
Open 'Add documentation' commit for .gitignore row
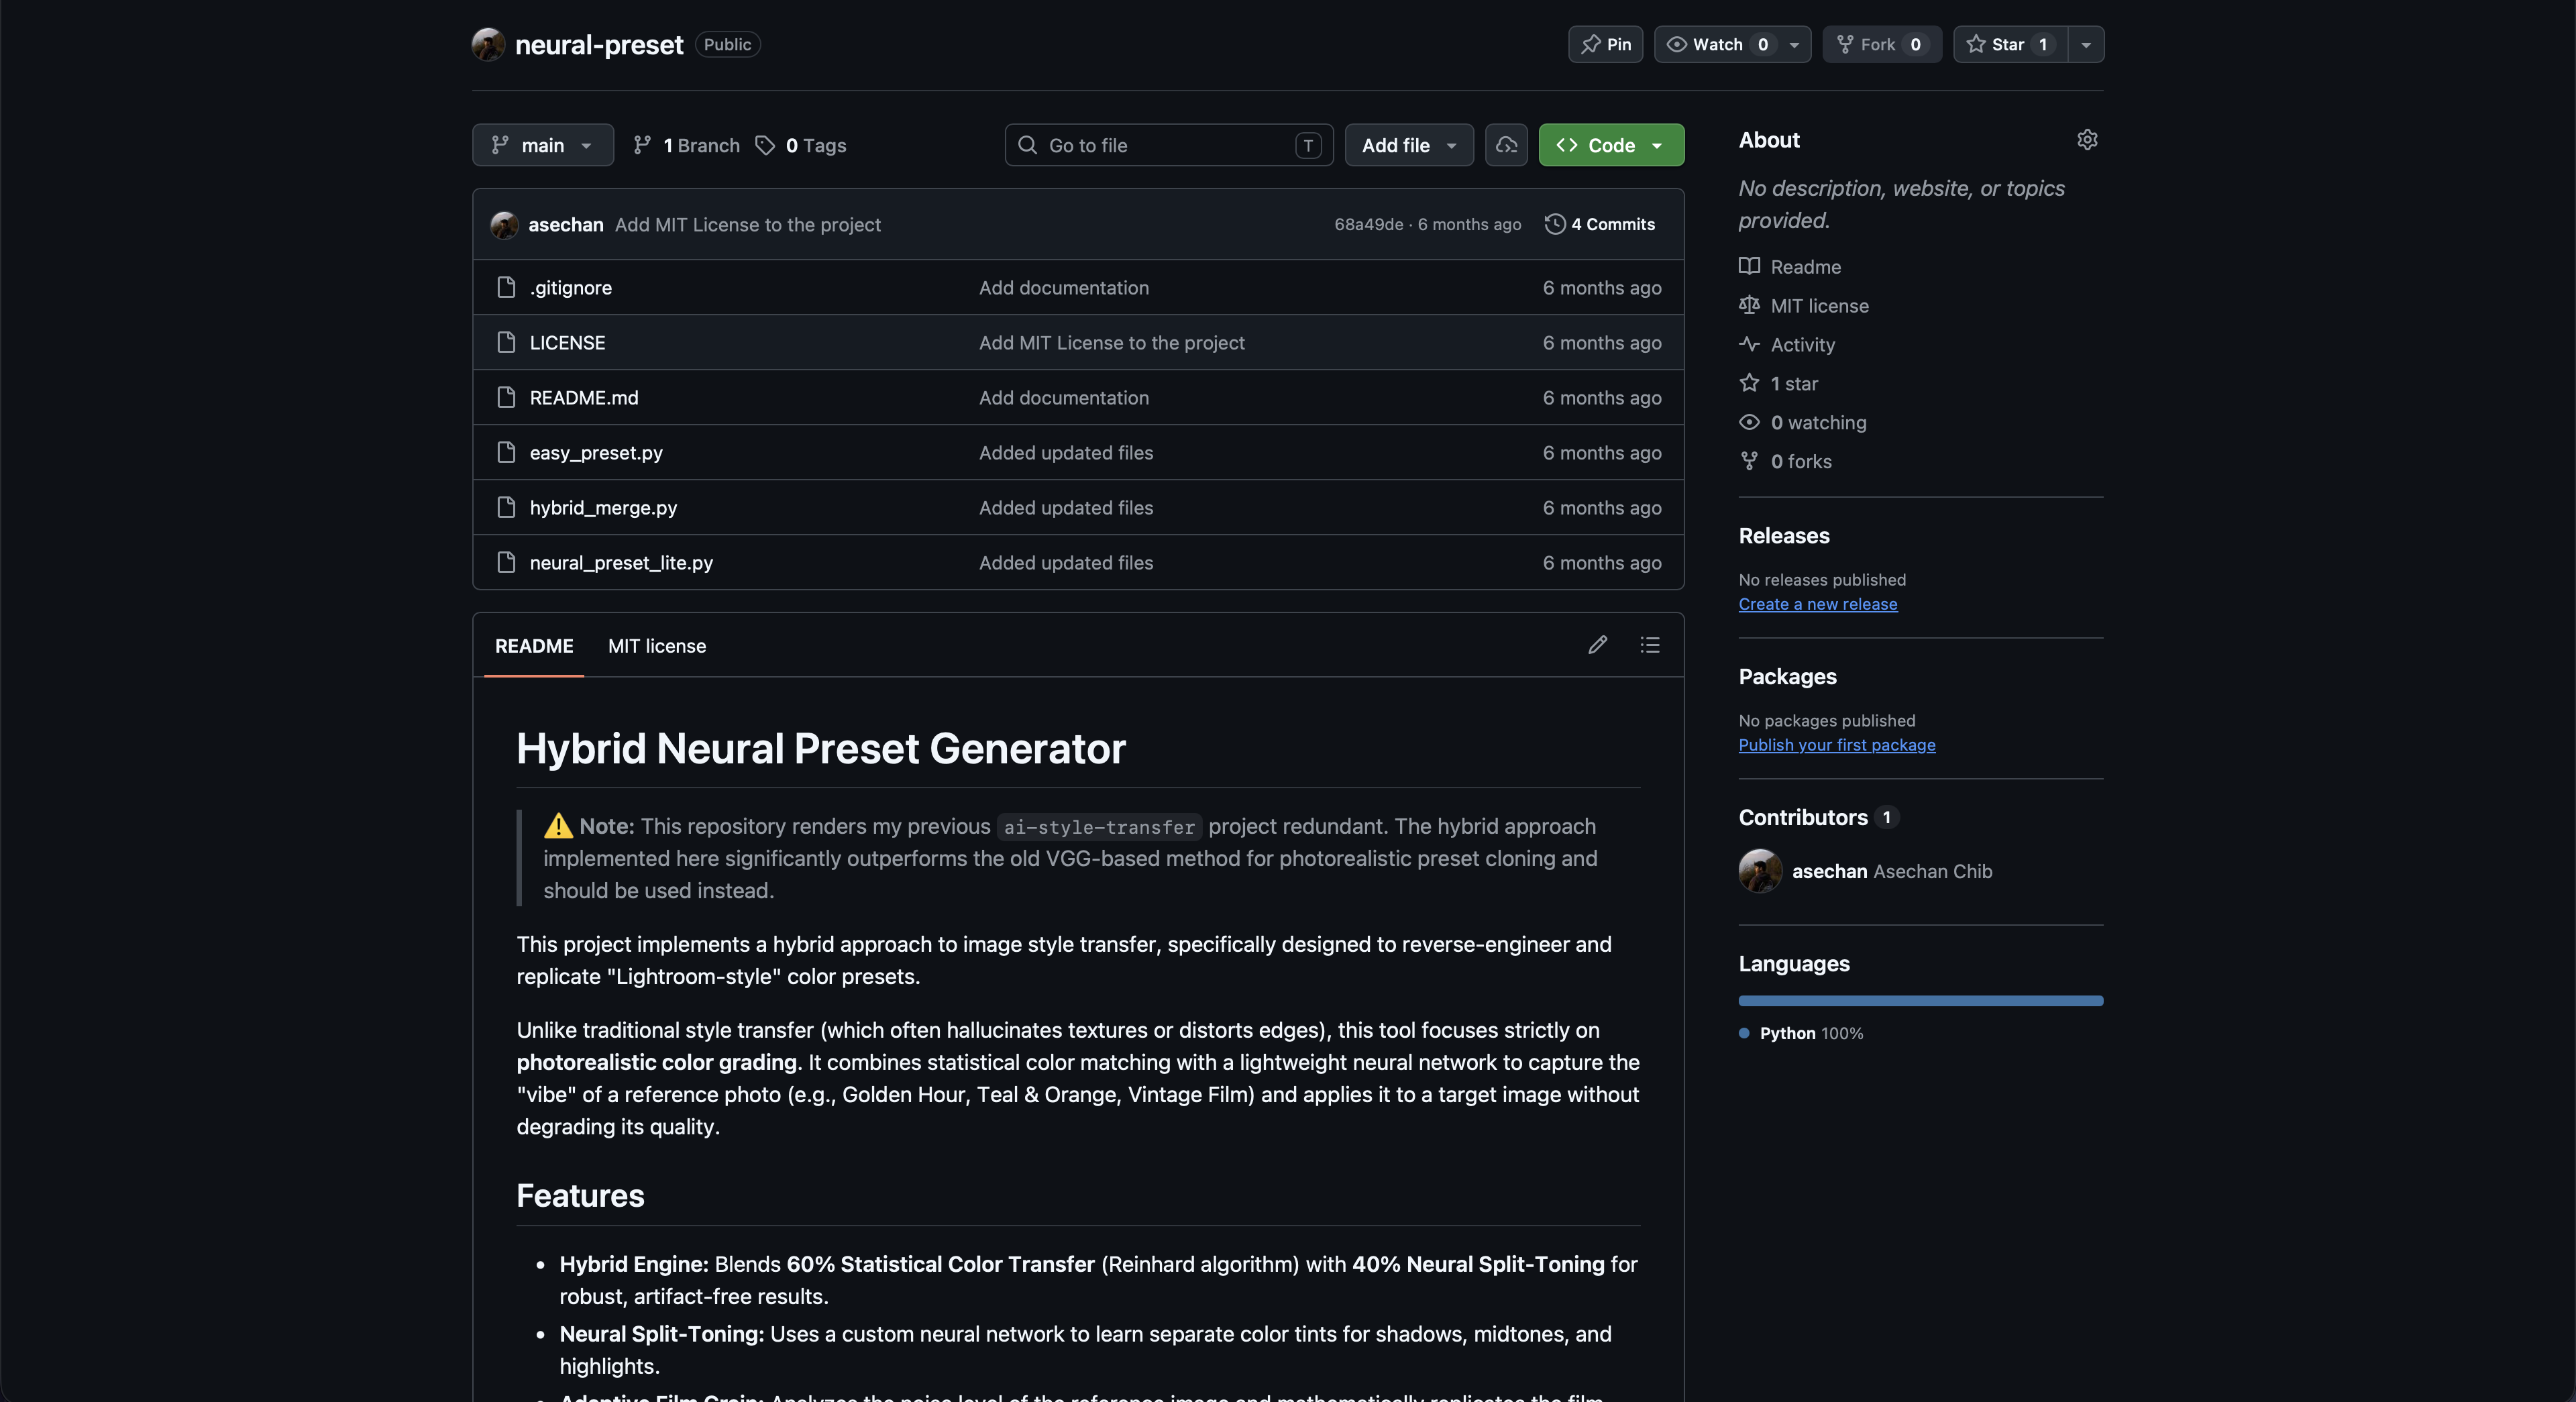click(x=1063, y=288)
